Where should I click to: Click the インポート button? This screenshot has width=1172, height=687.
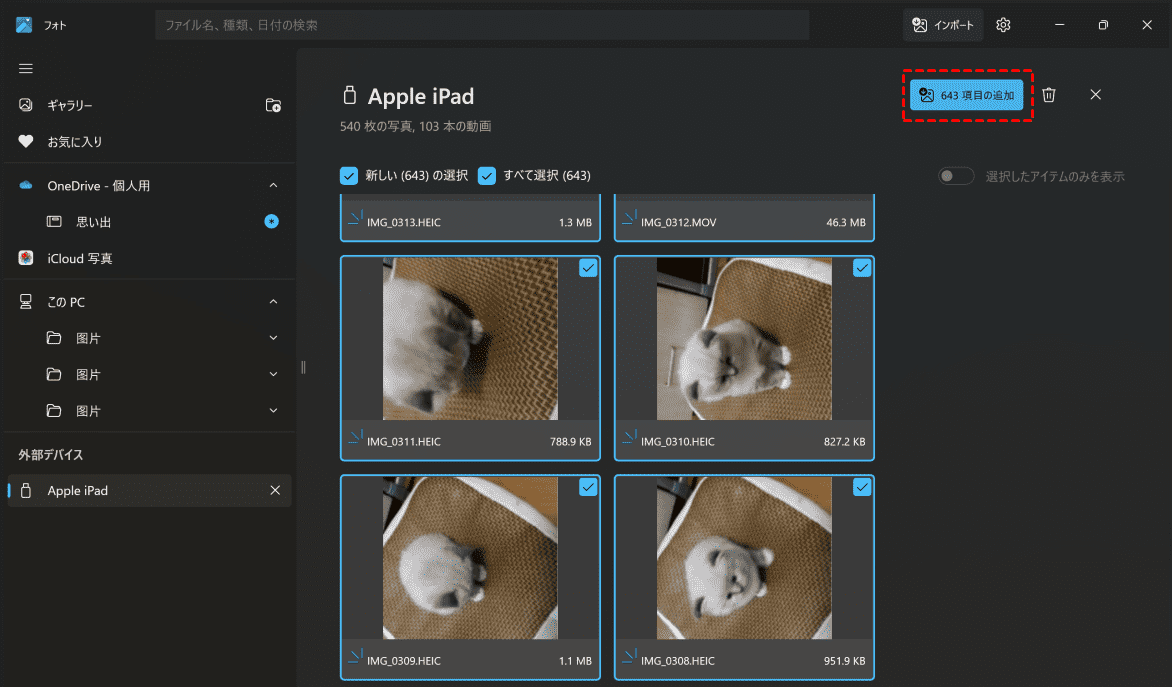coord(943,25)
